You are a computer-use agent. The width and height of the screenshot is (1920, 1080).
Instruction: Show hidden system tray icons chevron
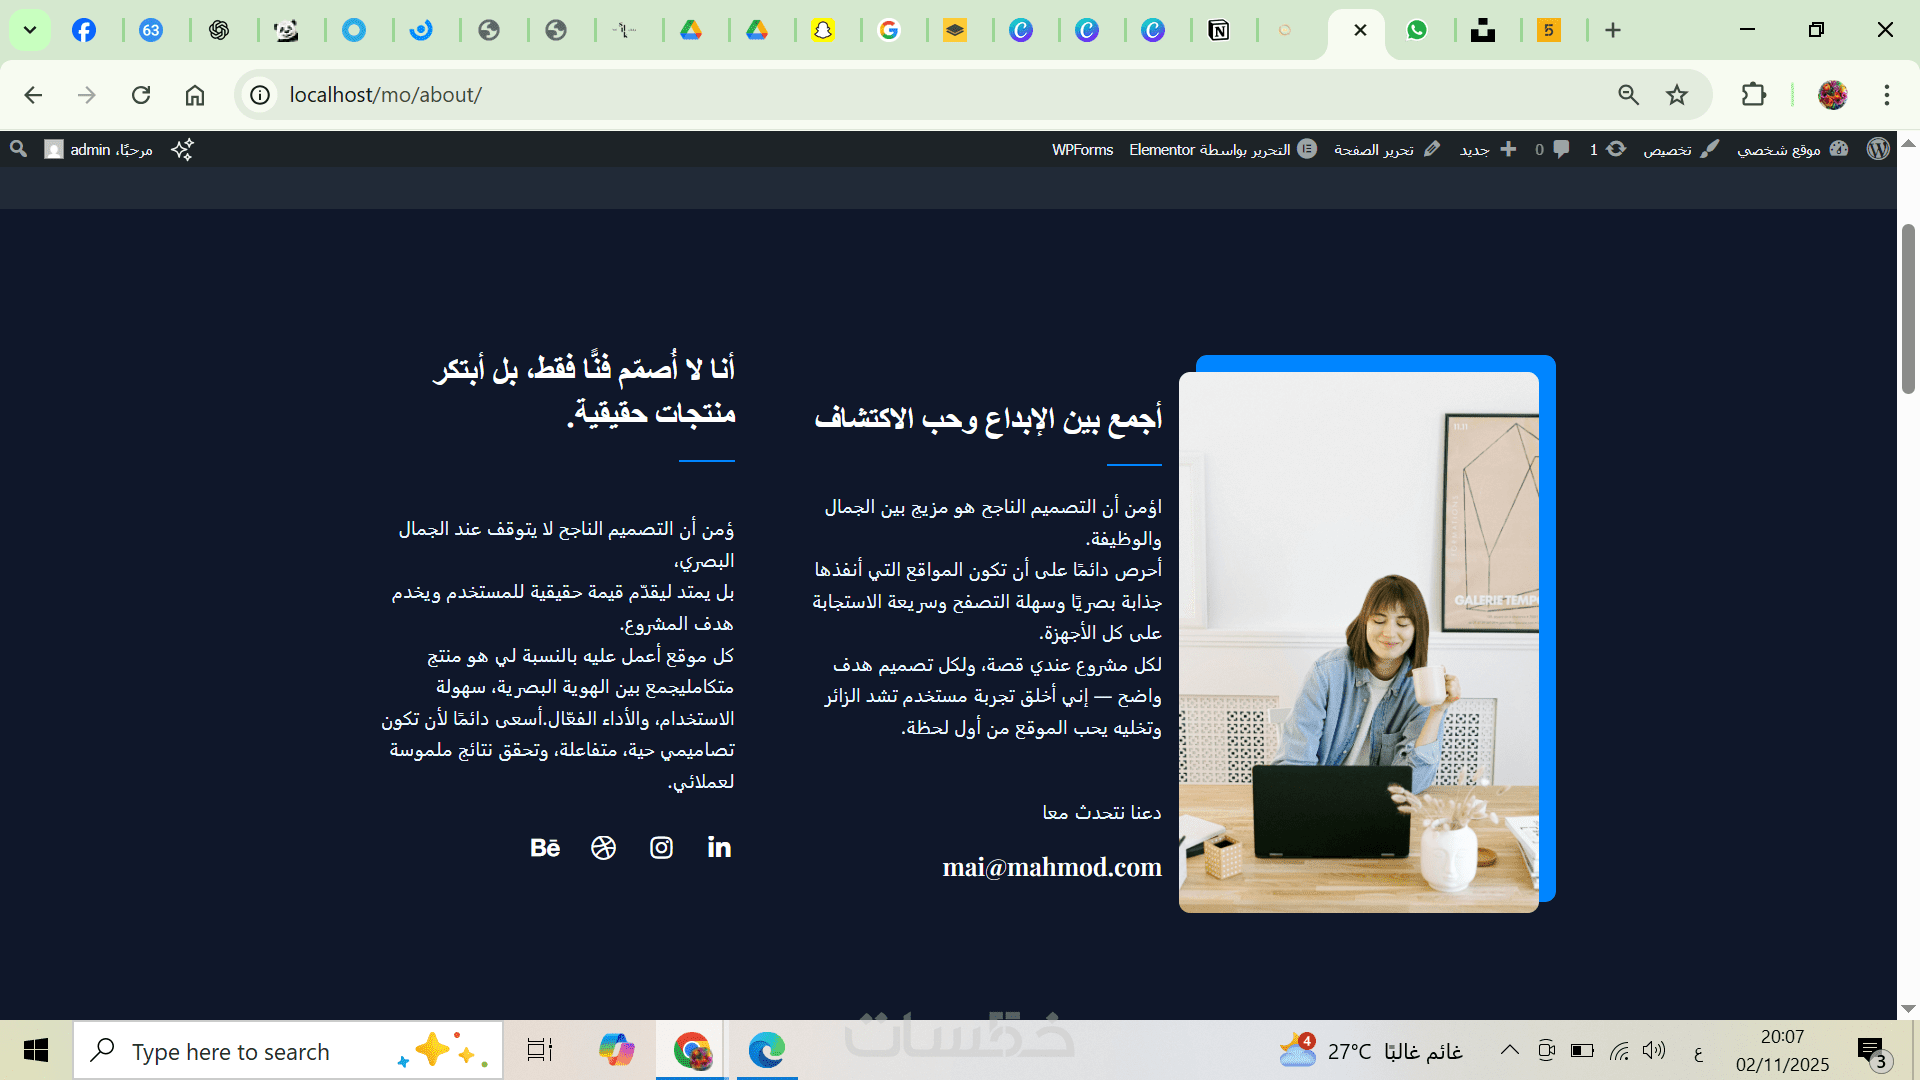[1509, 1050]
